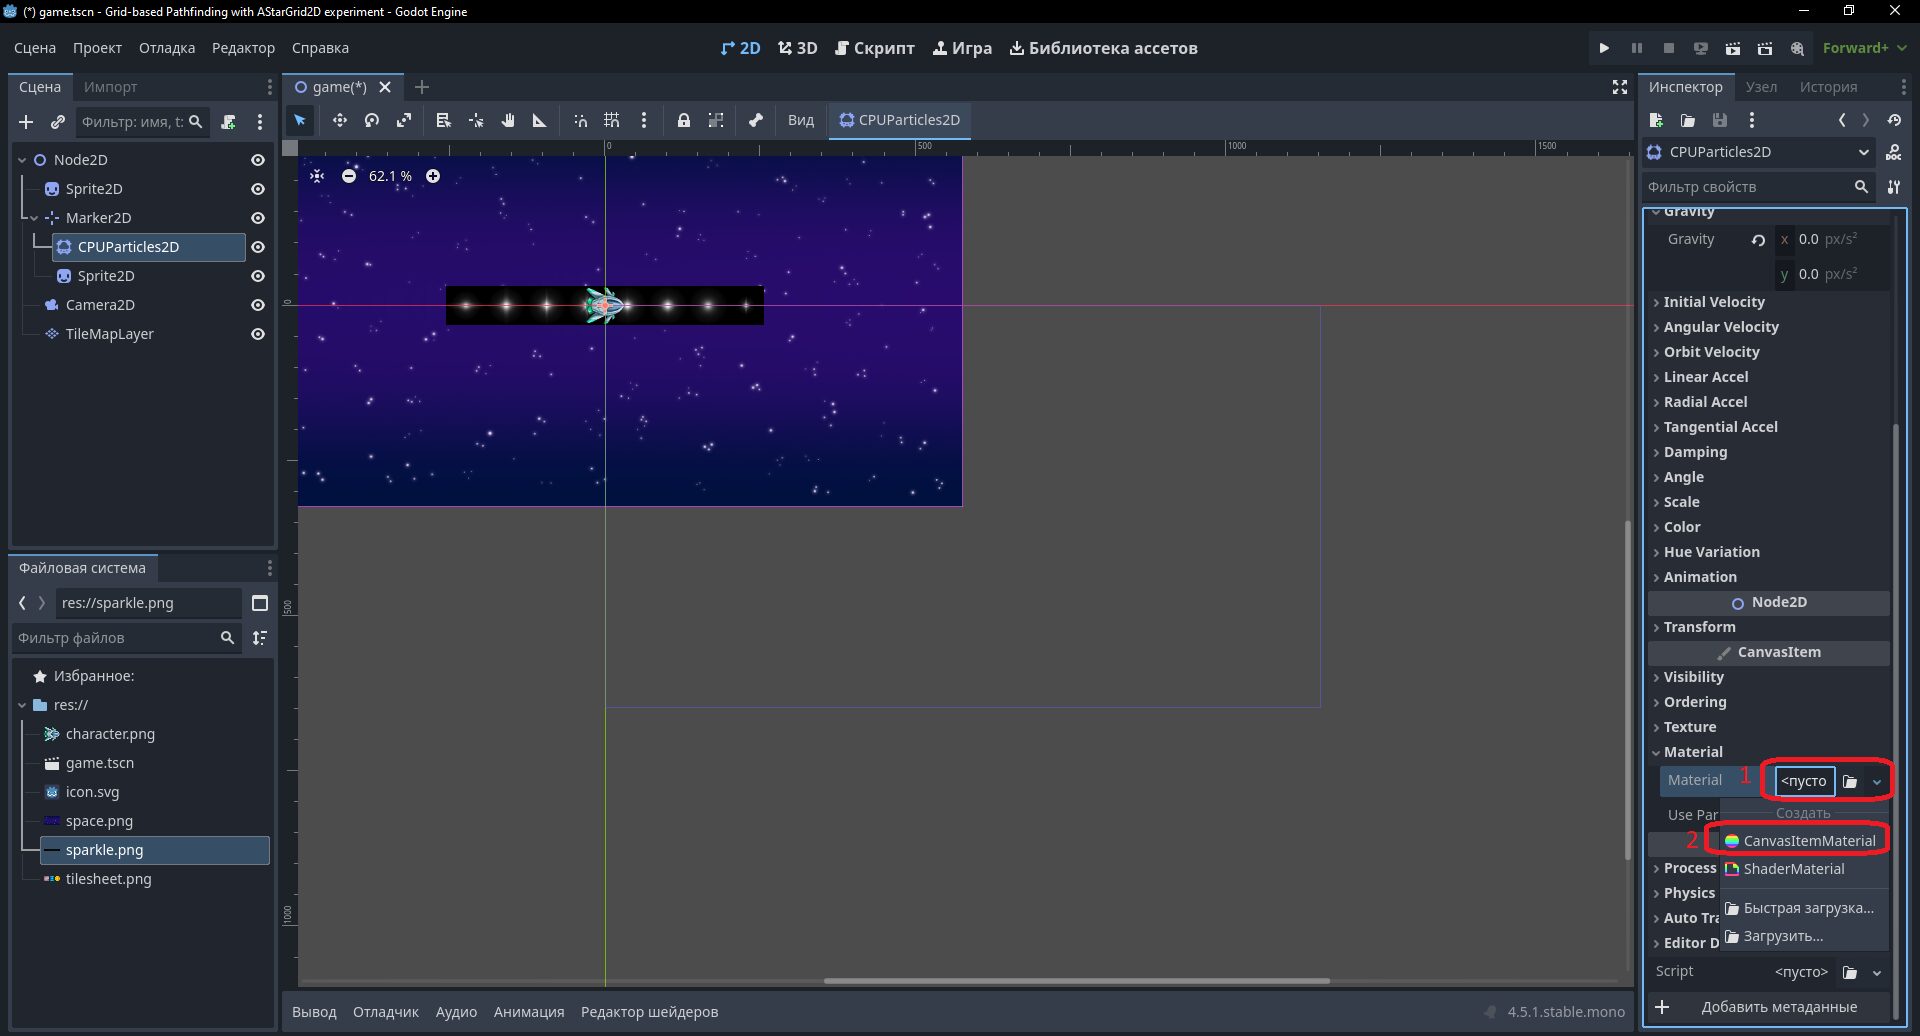Choose ShaderMaterial from the list

click(1805, 869)
